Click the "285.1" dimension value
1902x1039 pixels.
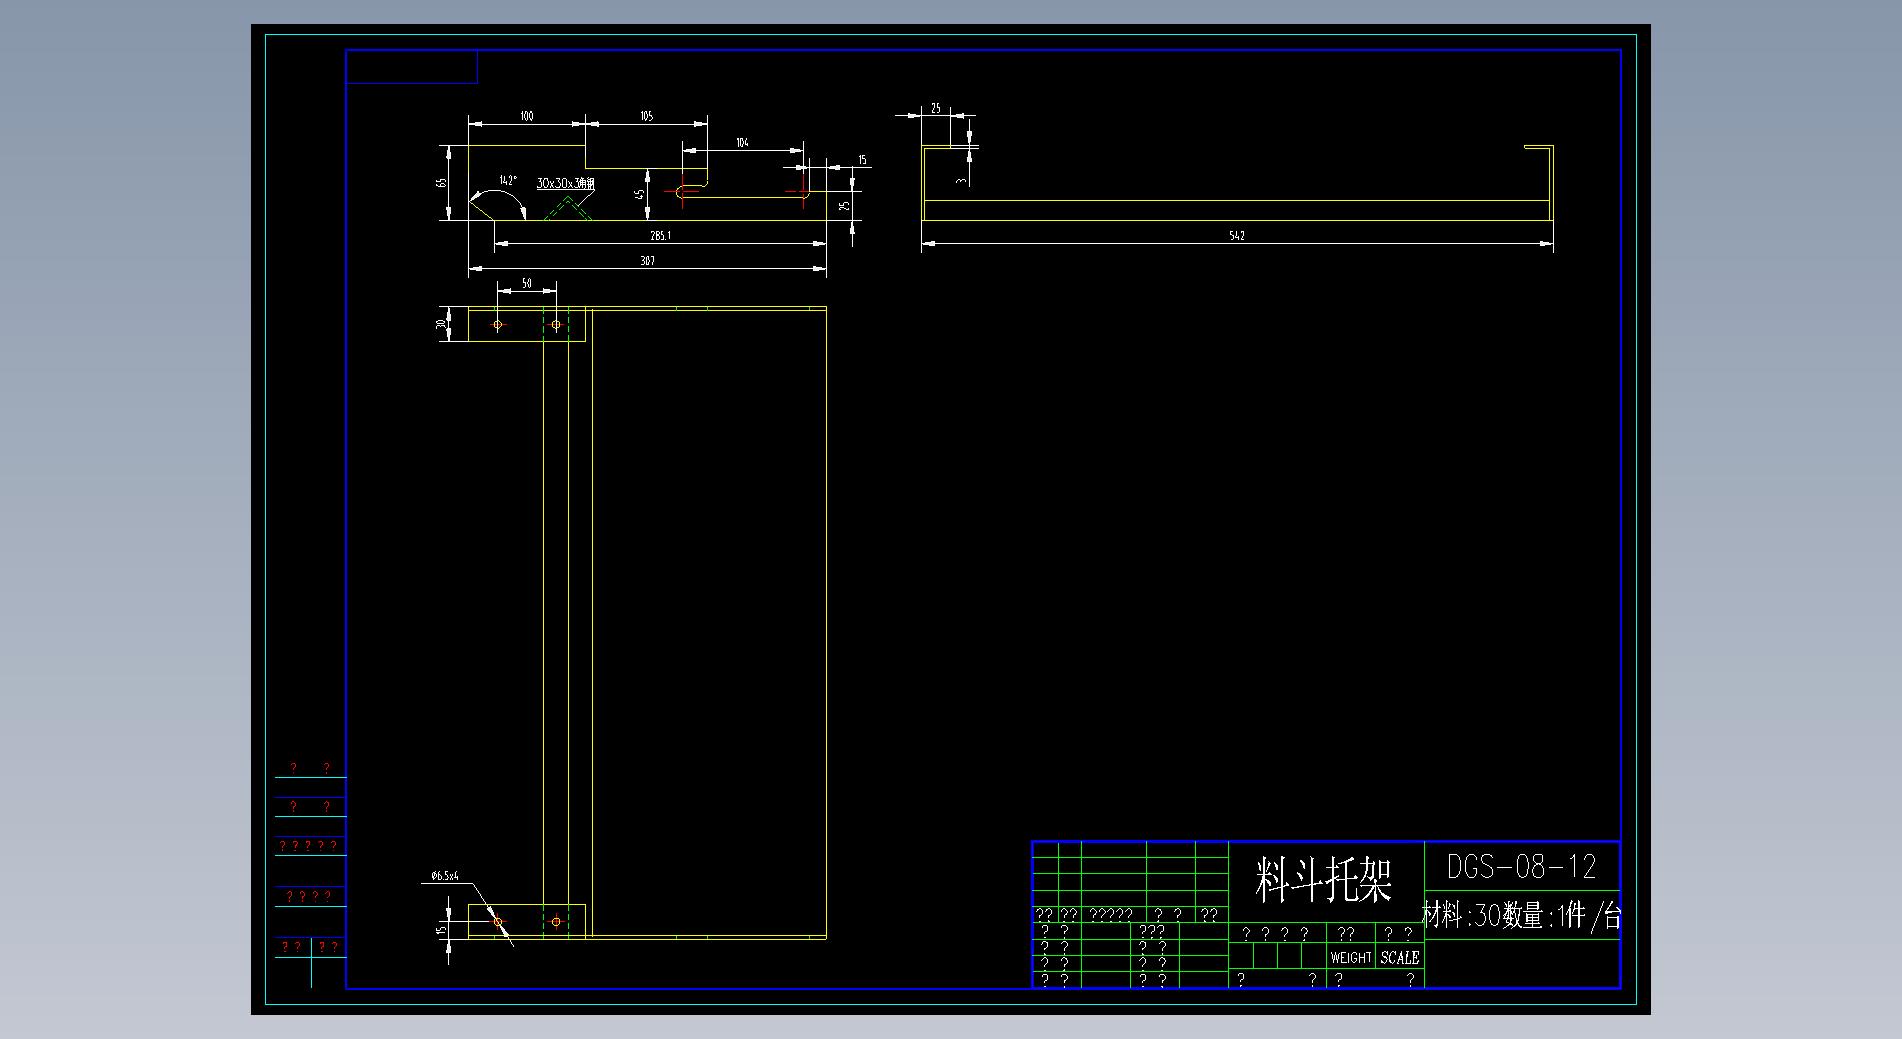[660, 236]
